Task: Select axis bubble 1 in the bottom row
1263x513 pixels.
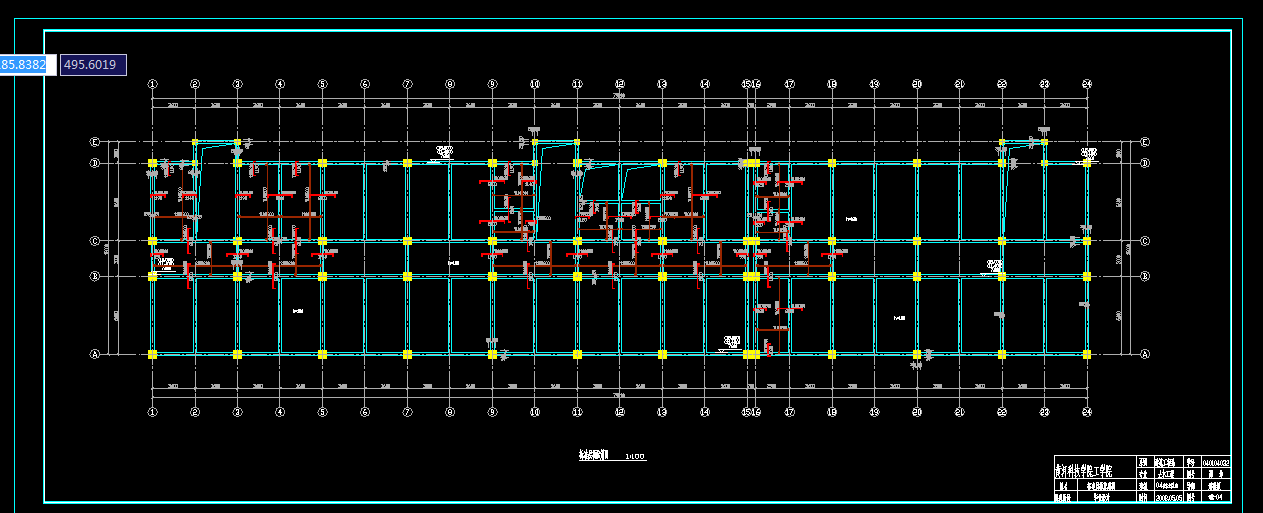Action: [152, 411]
